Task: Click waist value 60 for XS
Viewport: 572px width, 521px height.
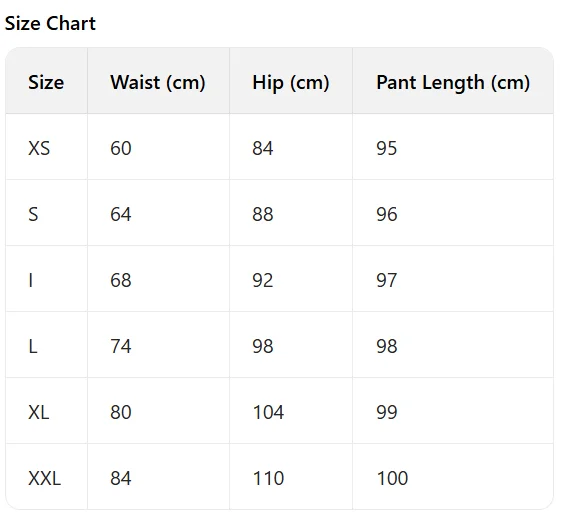Action: 121,148
